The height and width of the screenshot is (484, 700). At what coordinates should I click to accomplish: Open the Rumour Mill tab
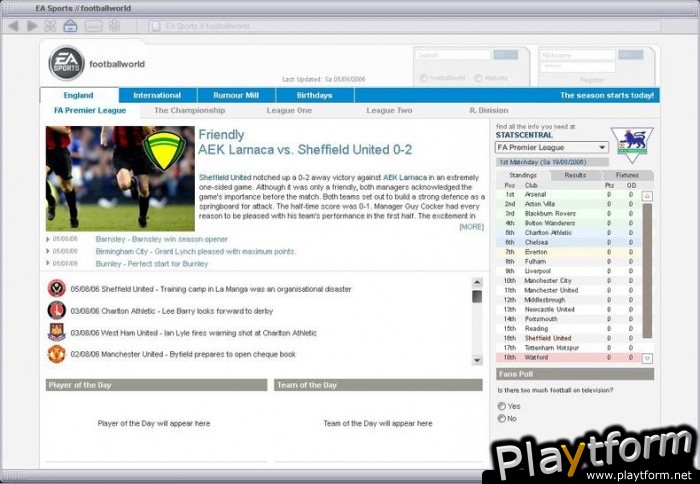pos(236,95)
